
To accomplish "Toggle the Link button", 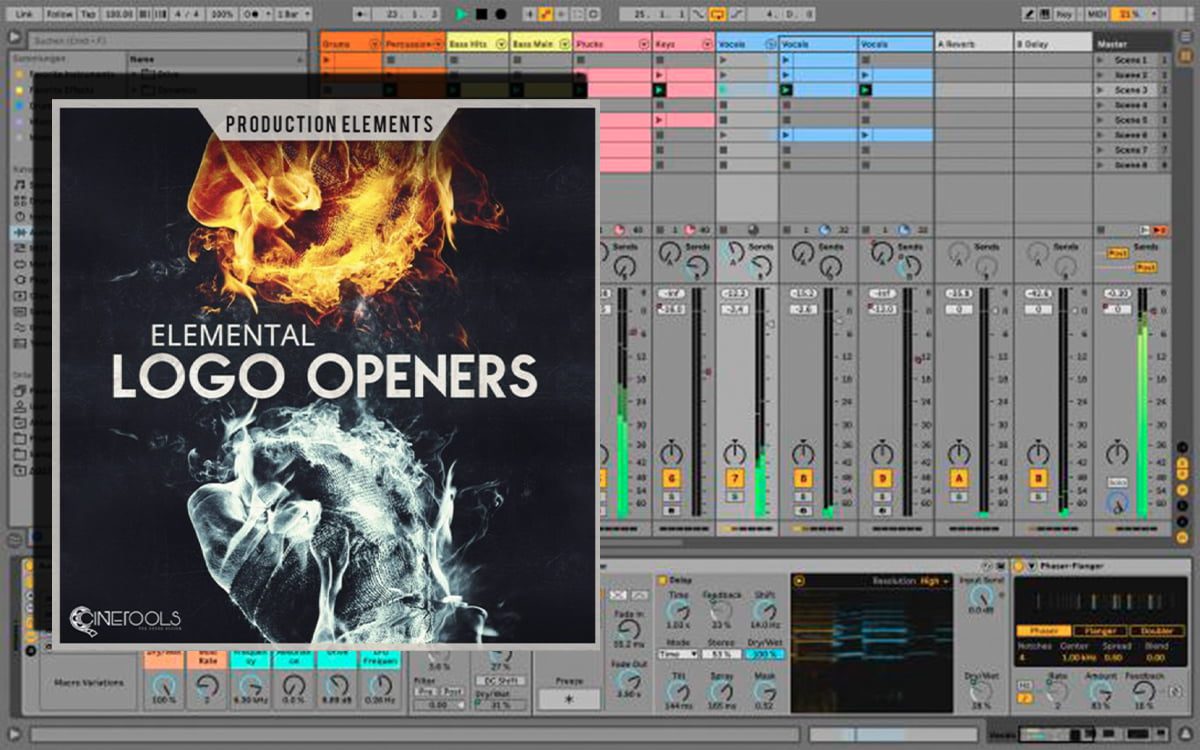I will [24, 15].
